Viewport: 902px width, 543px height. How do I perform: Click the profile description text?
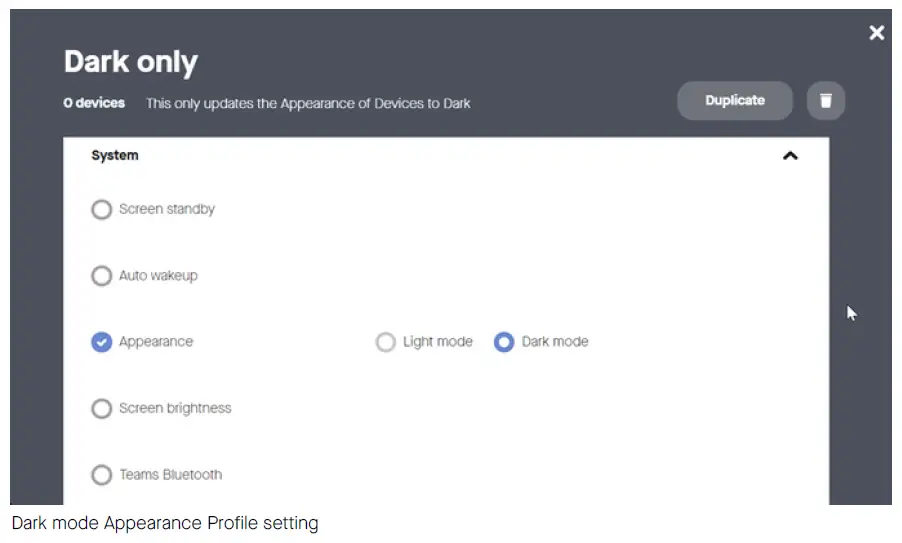tap(308, 103)
